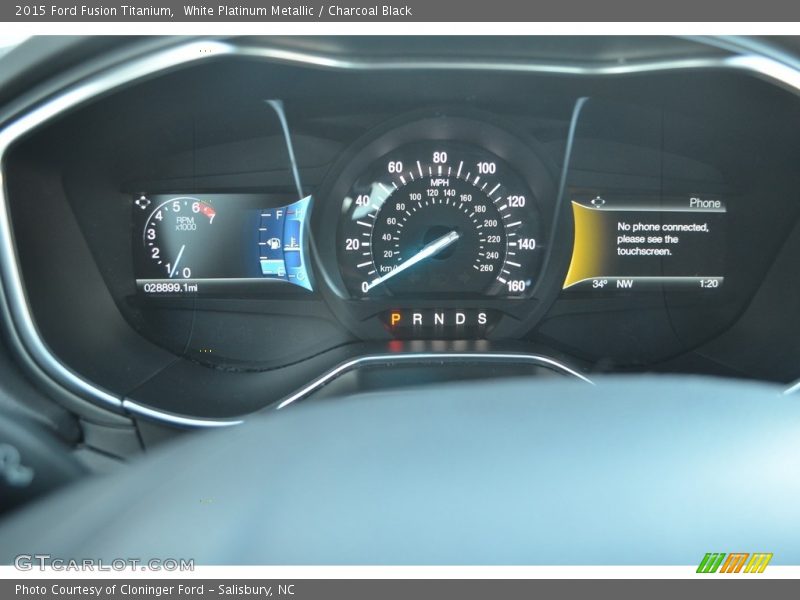Click the coolant temperature gauge icon

[x=292, y=243]
